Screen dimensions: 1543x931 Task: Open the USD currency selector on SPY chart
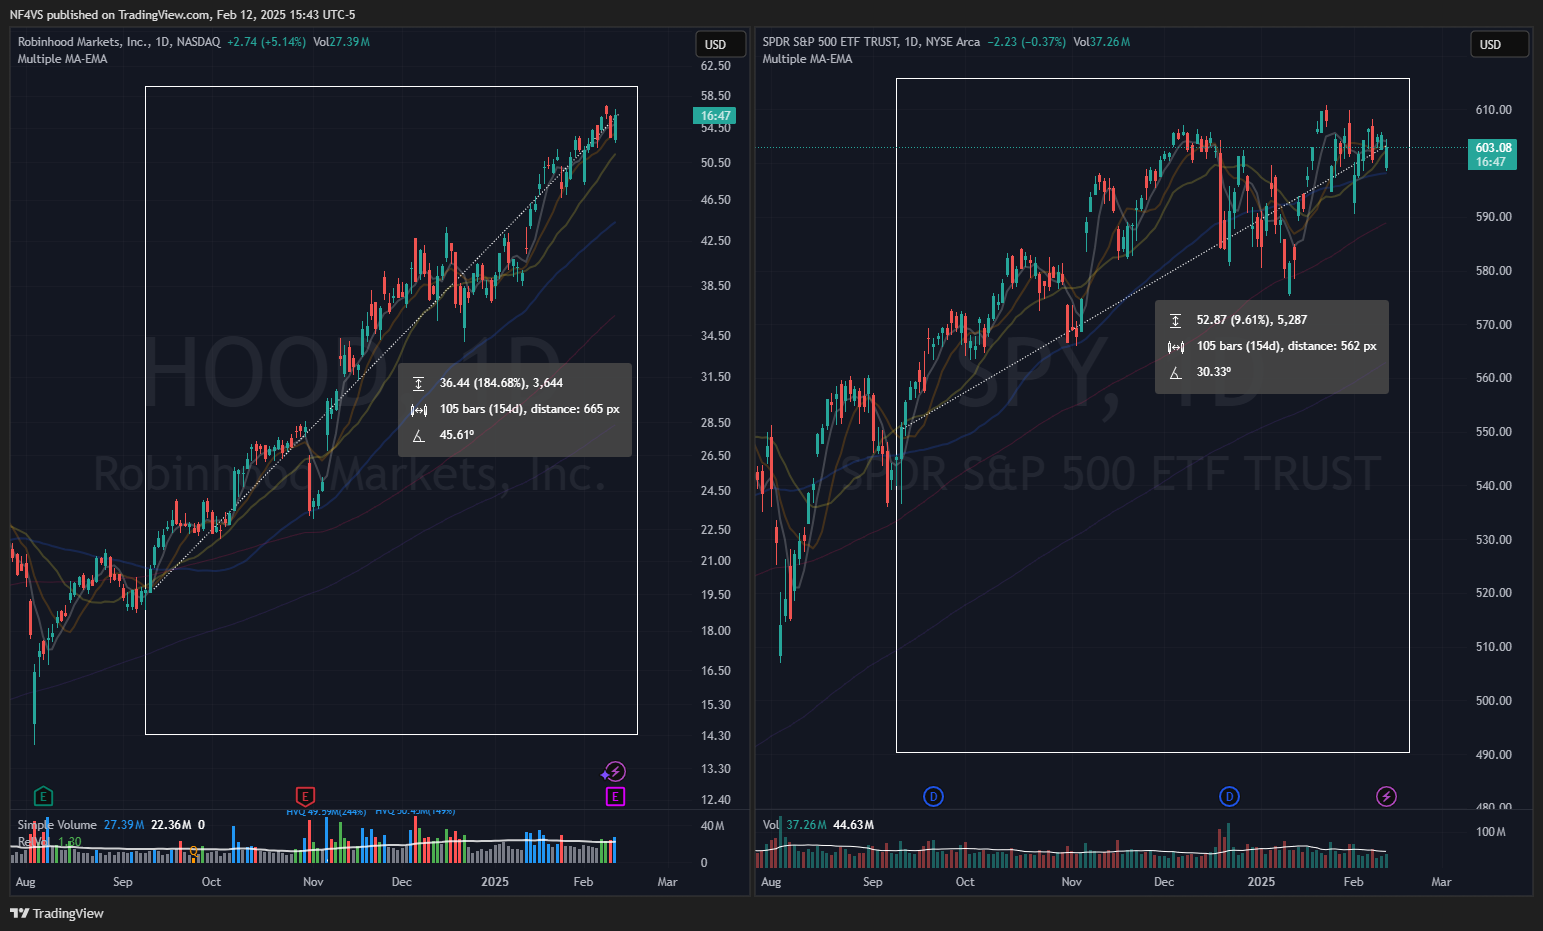(1498, 44)
